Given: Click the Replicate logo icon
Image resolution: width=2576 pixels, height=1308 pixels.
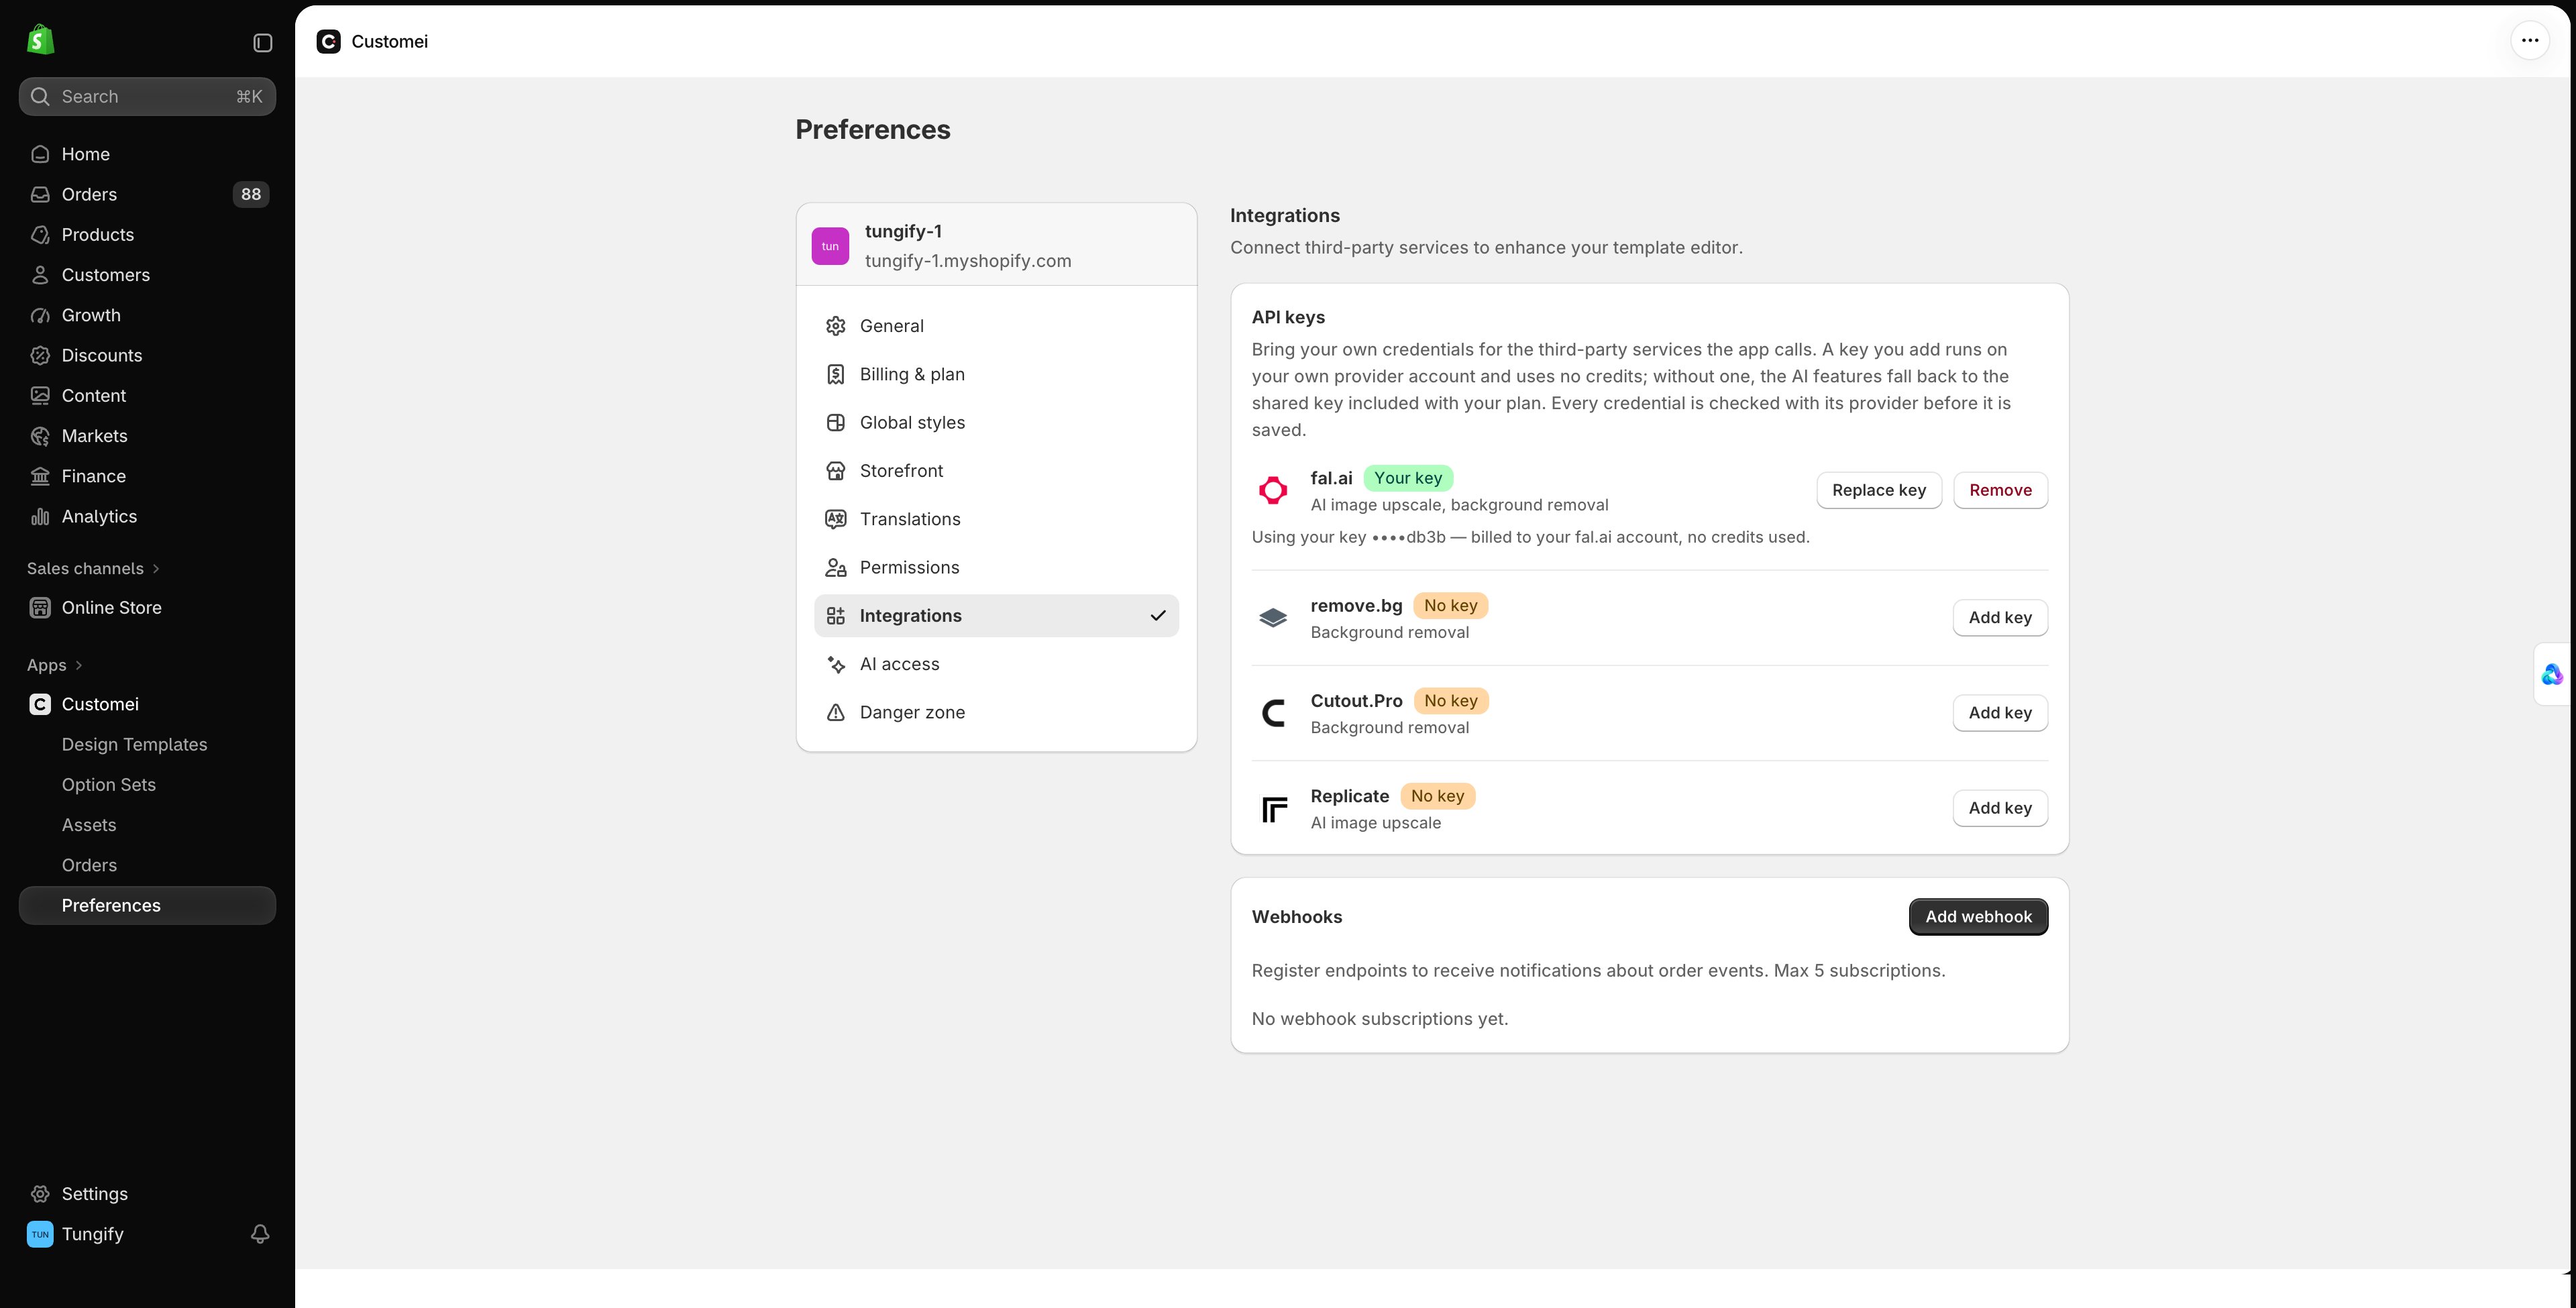Looking at the screenshot, I should click(x=1273, y=809).
